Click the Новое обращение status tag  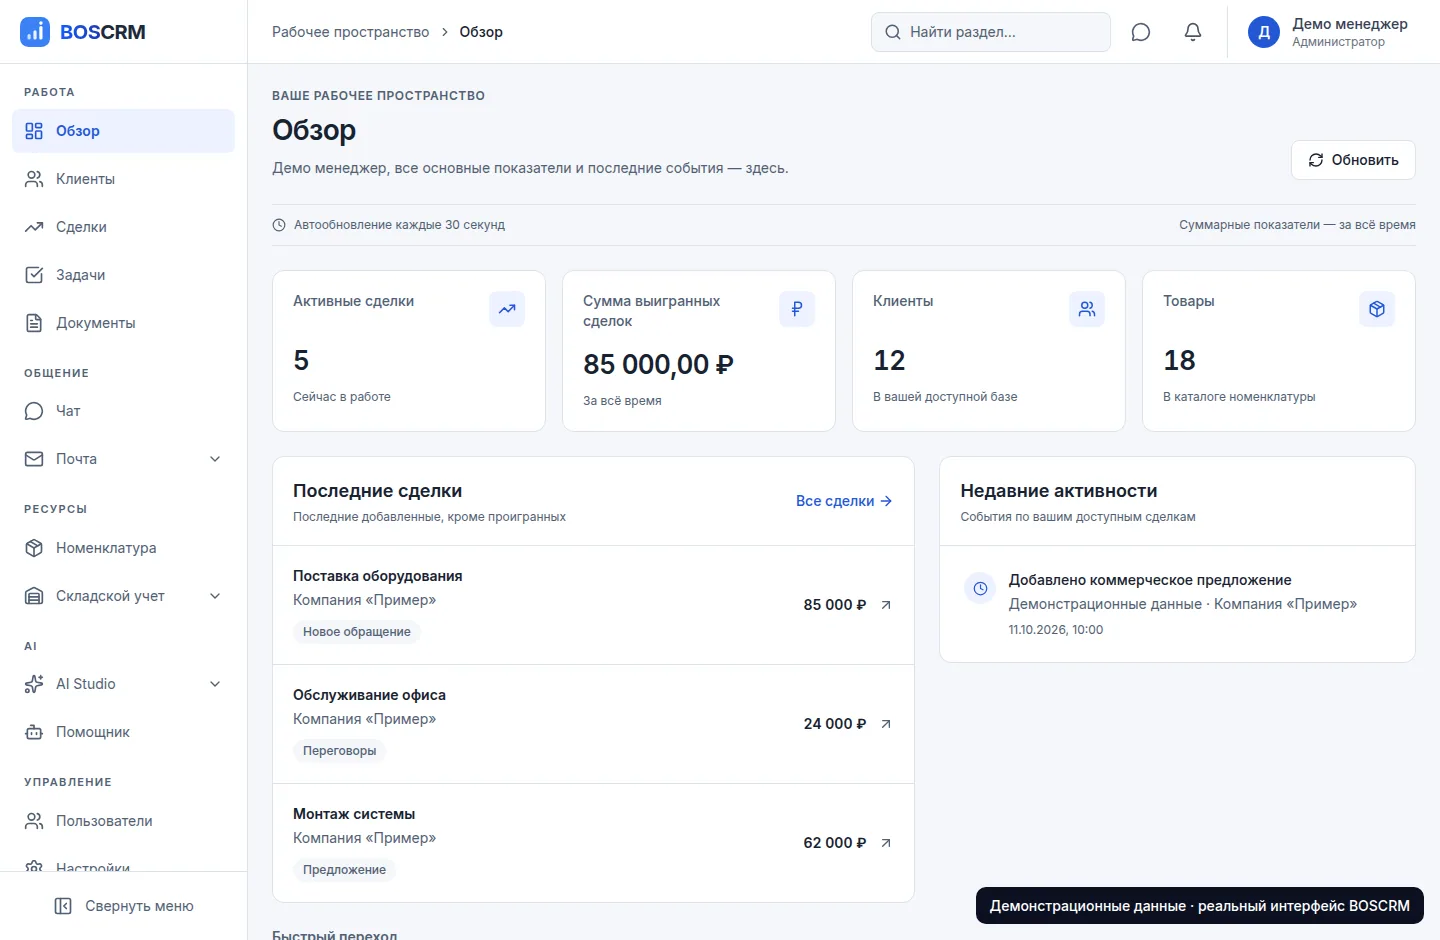point(357,632)
